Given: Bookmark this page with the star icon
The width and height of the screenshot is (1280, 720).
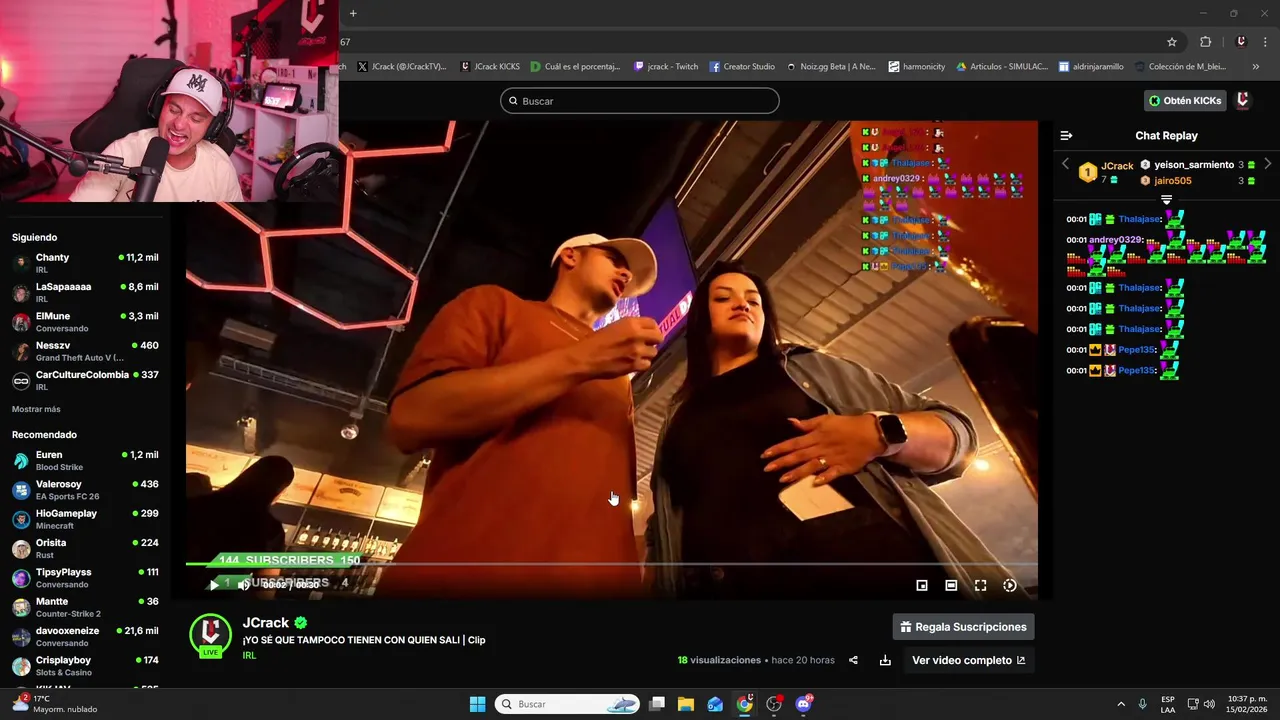Looking at the screenshot, I should (1172, 42).
